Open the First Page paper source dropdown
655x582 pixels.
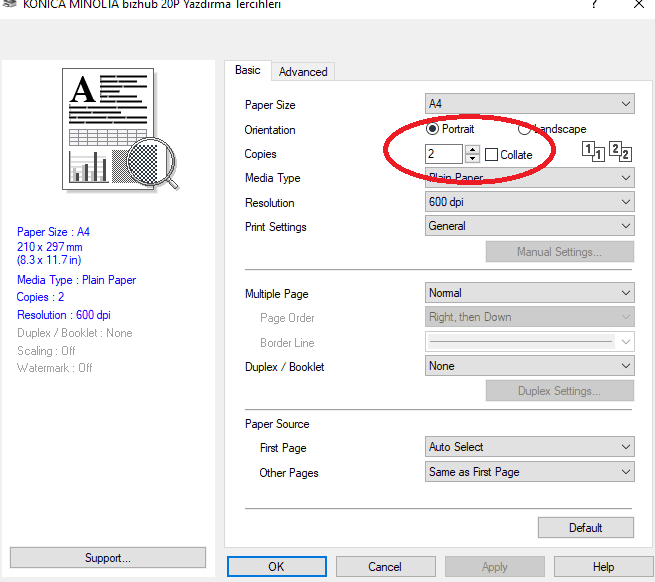point(529,447)
